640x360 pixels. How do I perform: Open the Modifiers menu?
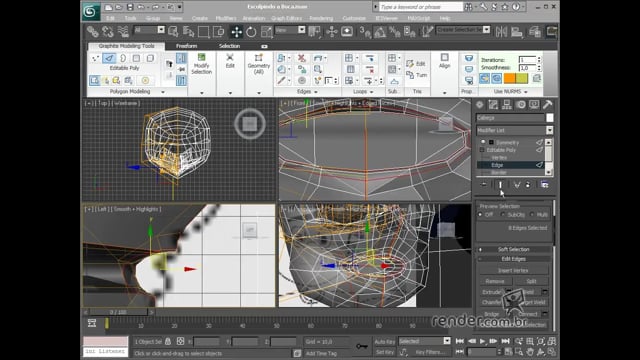pyautogui.click(x=226, y=18)
